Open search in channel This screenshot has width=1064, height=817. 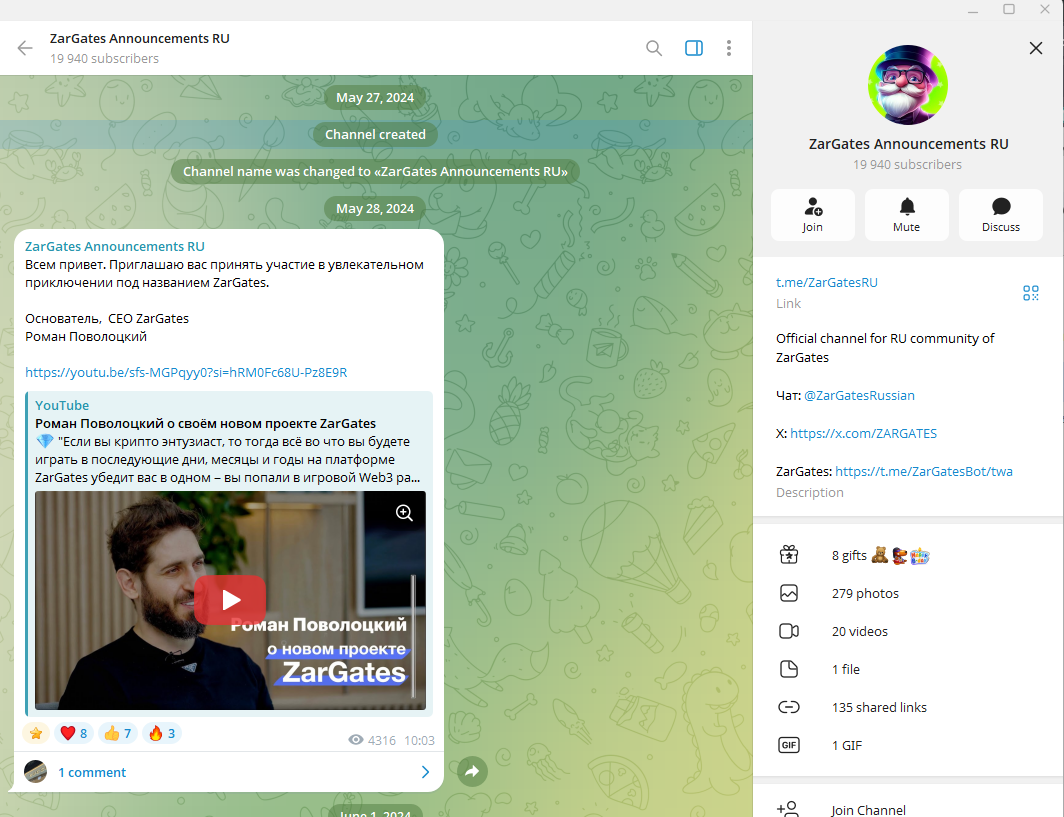click(654, 48)
